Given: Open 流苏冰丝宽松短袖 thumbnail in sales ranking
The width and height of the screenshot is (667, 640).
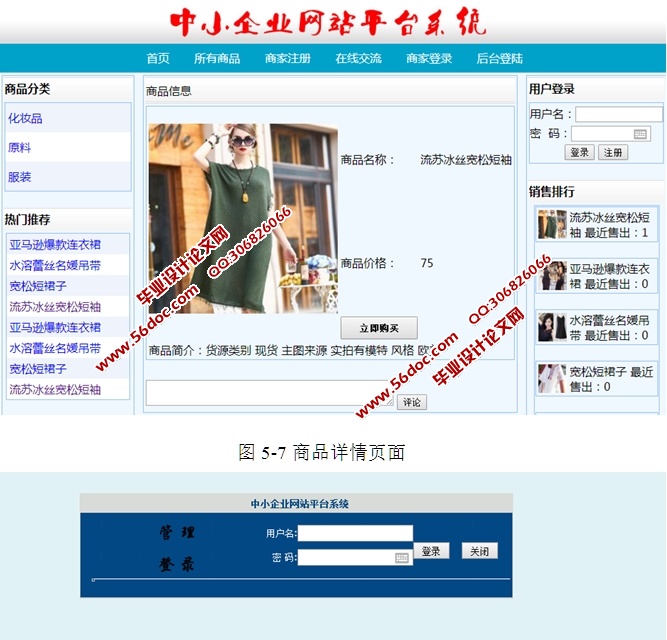Looking at the screenshot, I should [x=552, y=224].
